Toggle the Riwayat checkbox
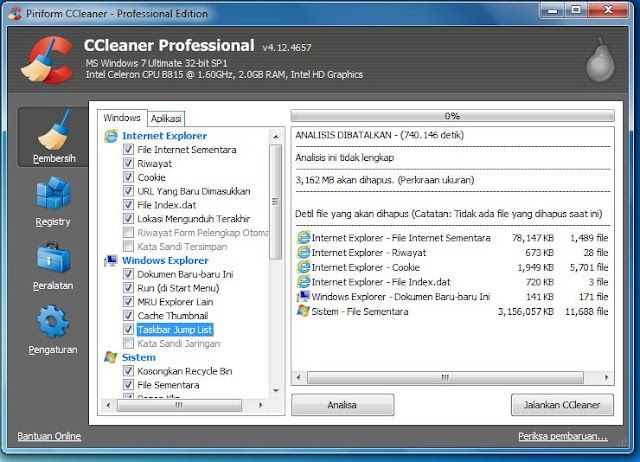Image resolution: width=640 pixels, height=462 pixels. 128,163
